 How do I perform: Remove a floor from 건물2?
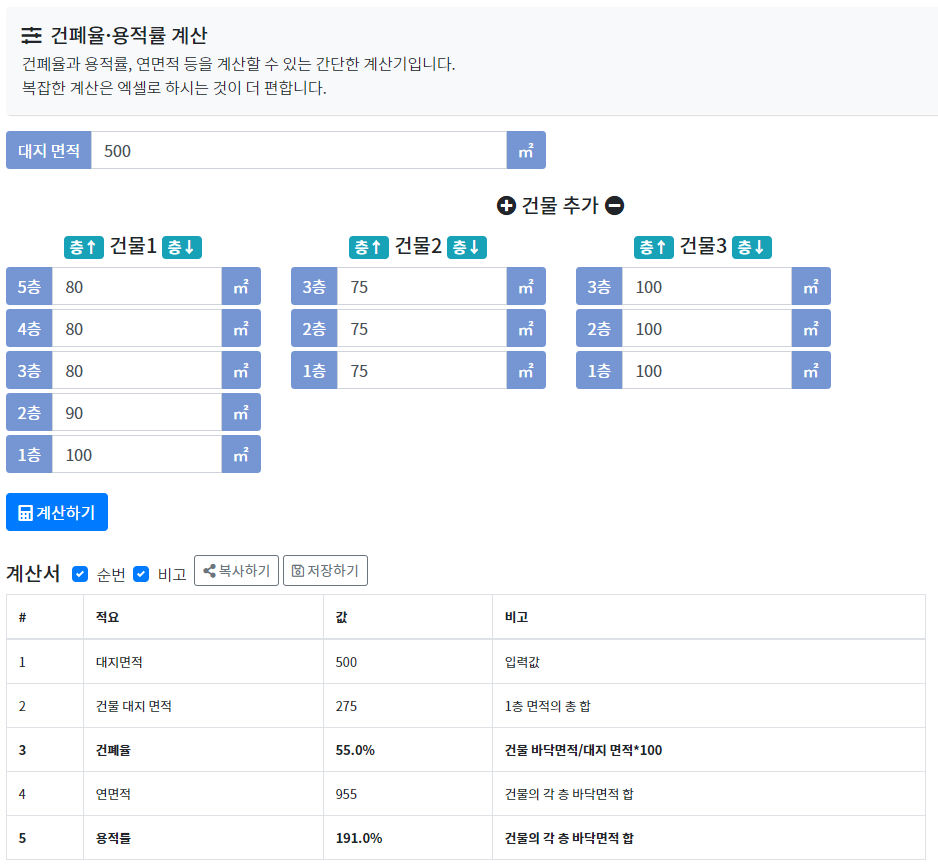point(467,247)
